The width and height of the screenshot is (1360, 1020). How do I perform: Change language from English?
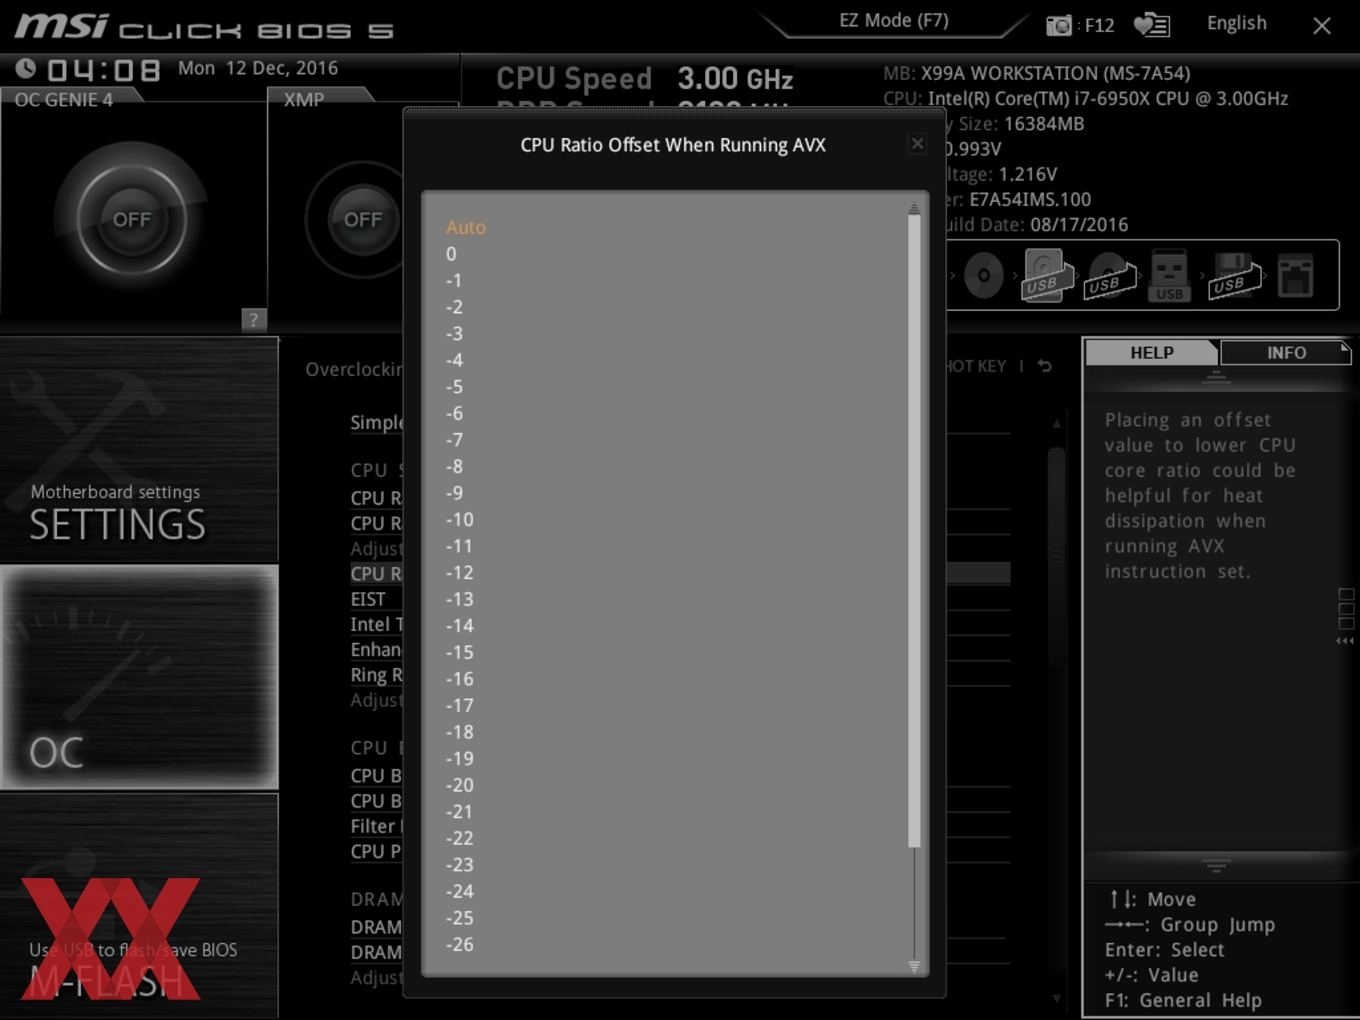1236,23
